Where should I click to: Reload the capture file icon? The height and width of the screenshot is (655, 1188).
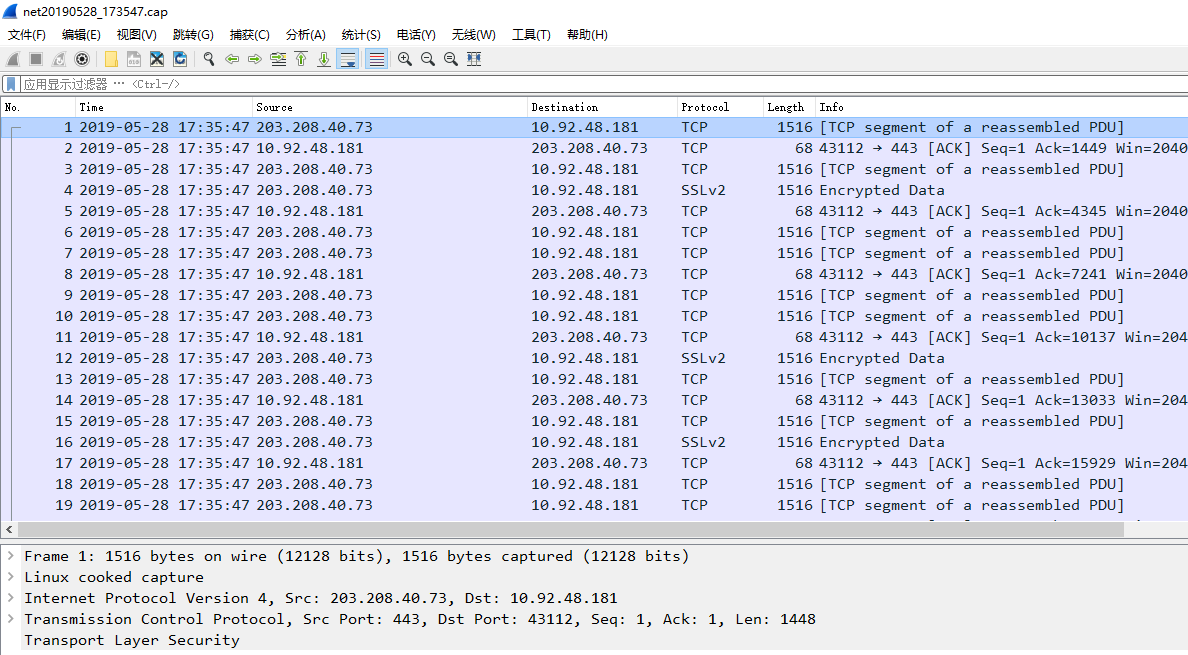(180, 59)
